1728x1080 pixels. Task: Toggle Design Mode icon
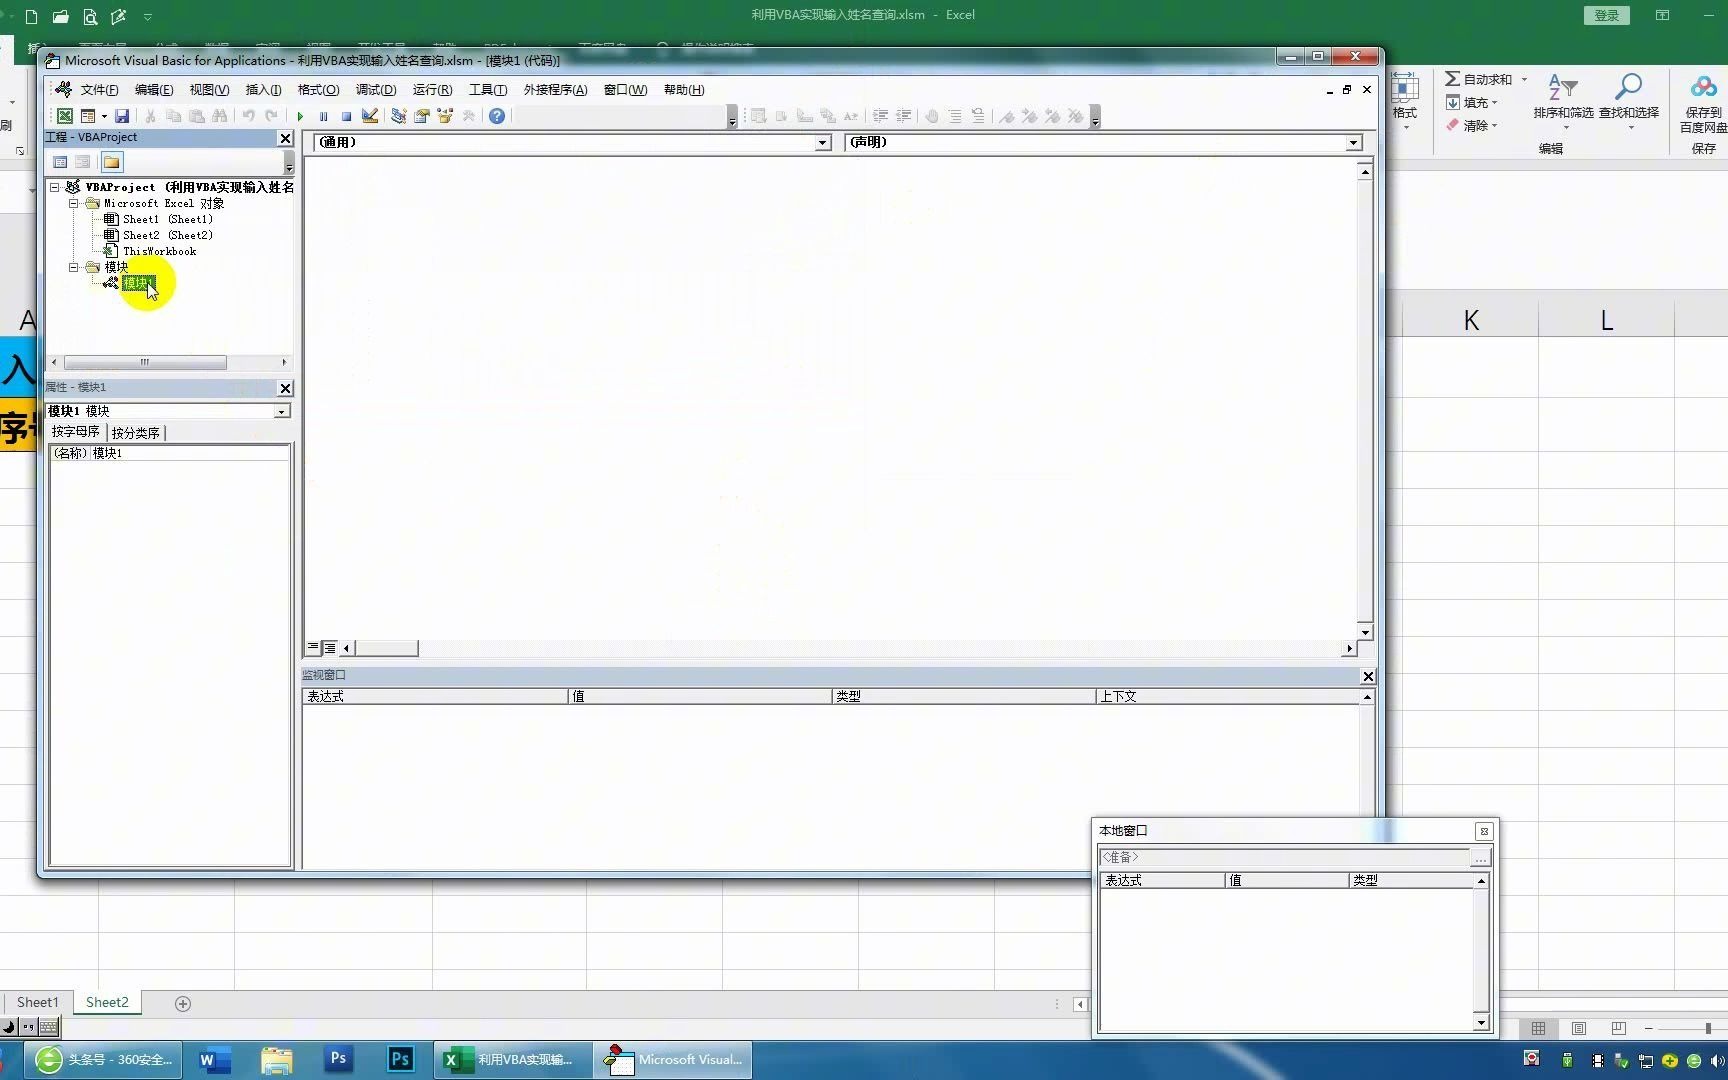tap(370, 116)
